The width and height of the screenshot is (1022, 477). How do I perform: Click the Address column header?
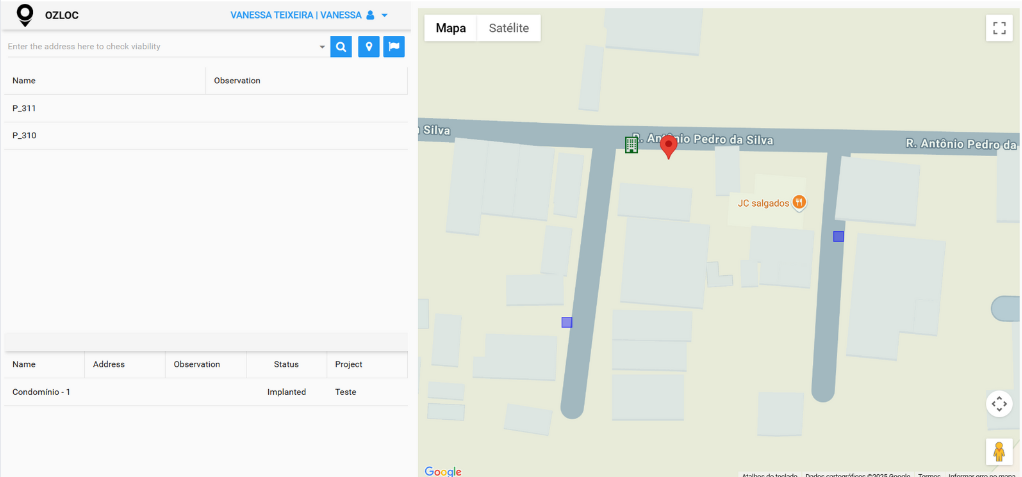pyautogui.click(x=125, y=364)
